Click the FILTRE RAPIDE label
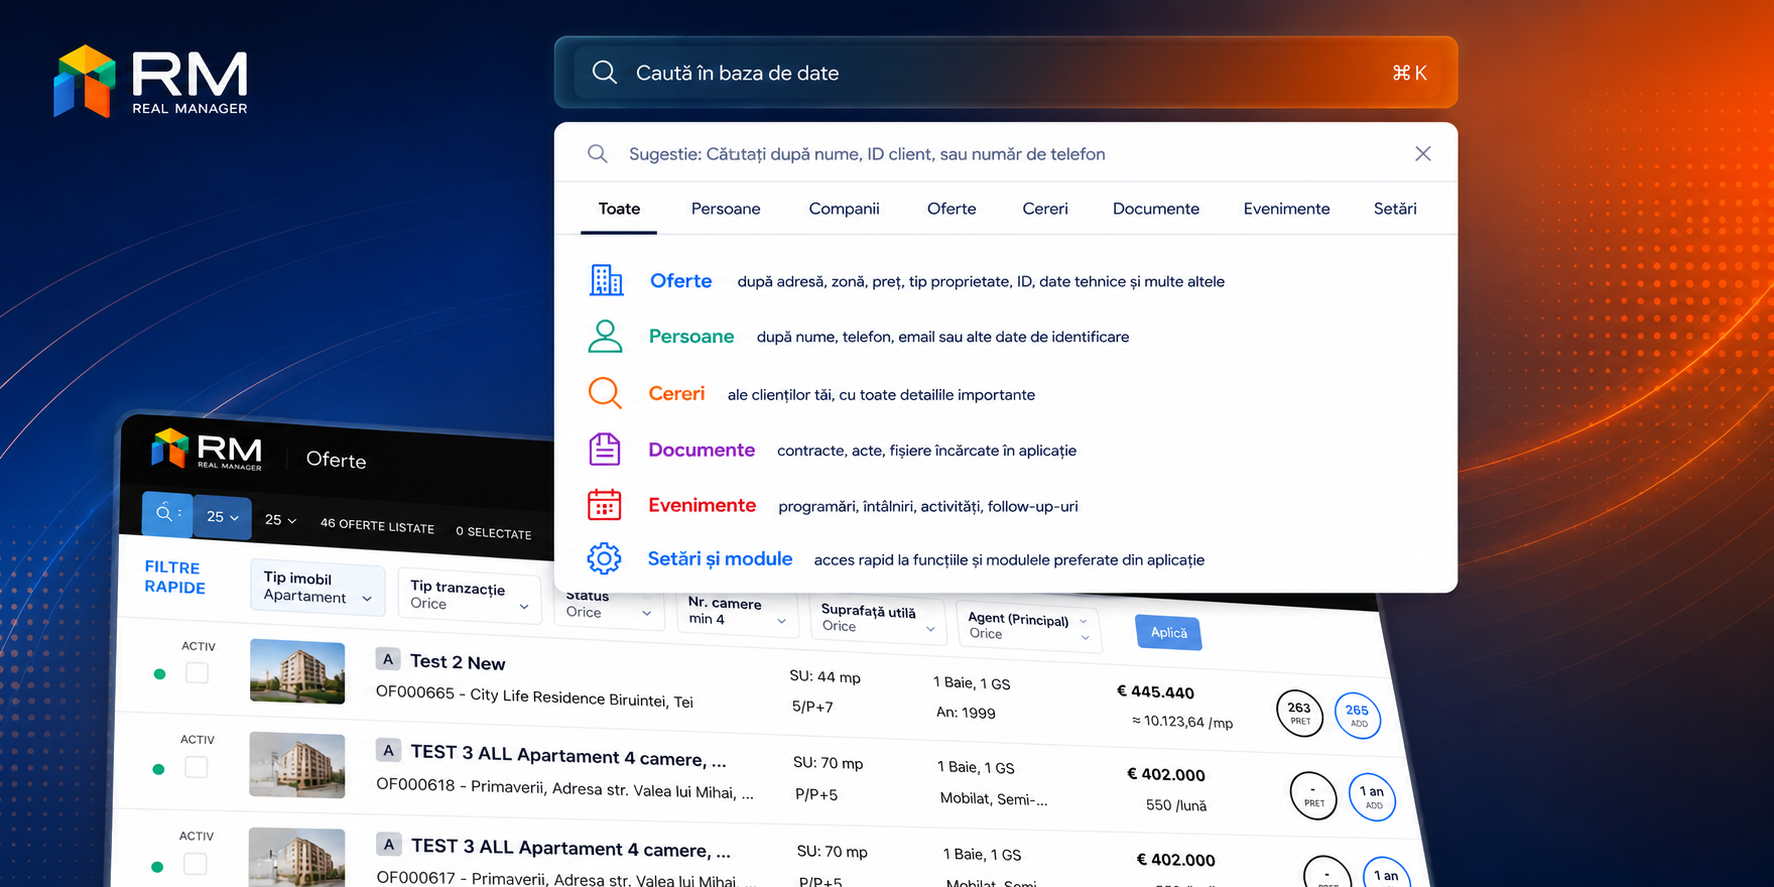Screen dimensions: 1774x887 point(175,577)
